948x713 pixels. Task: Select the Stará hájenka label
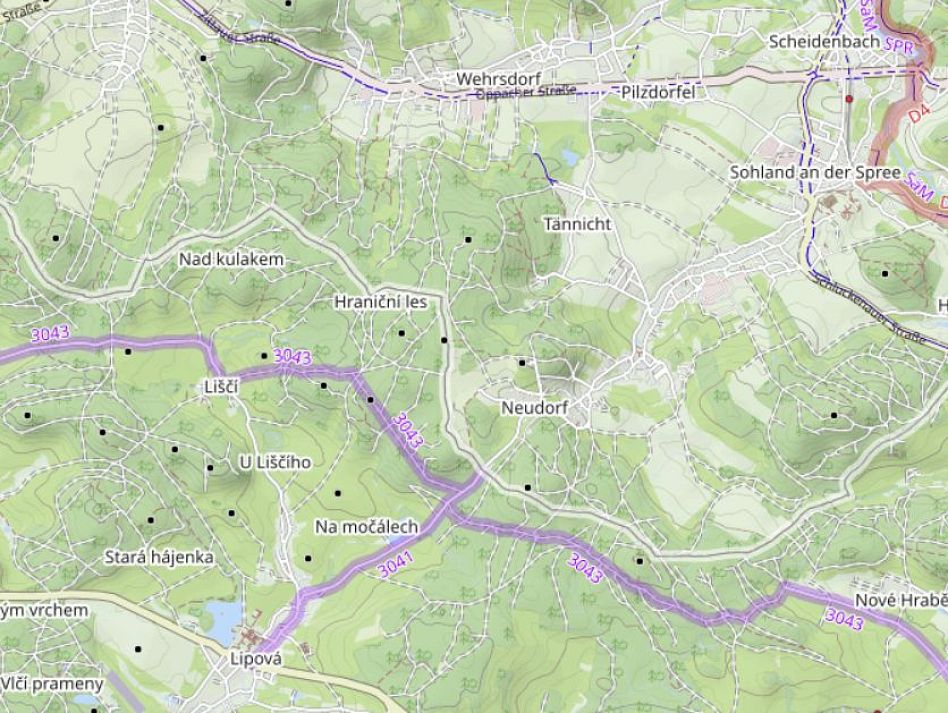[159, 557]
